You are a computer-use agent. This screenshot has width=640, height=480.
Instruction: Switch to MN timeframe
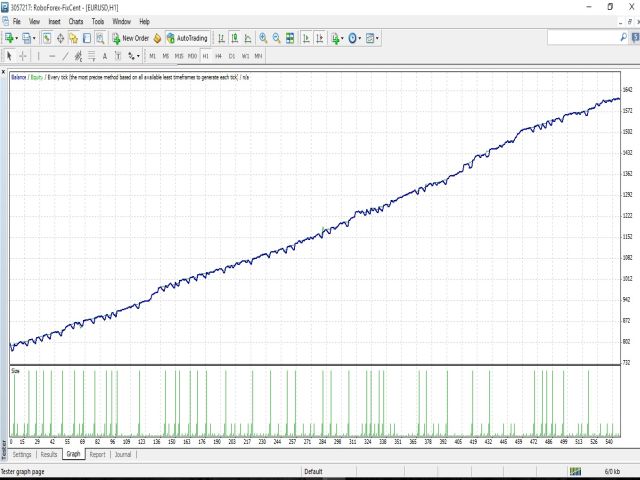click(258, 56)
